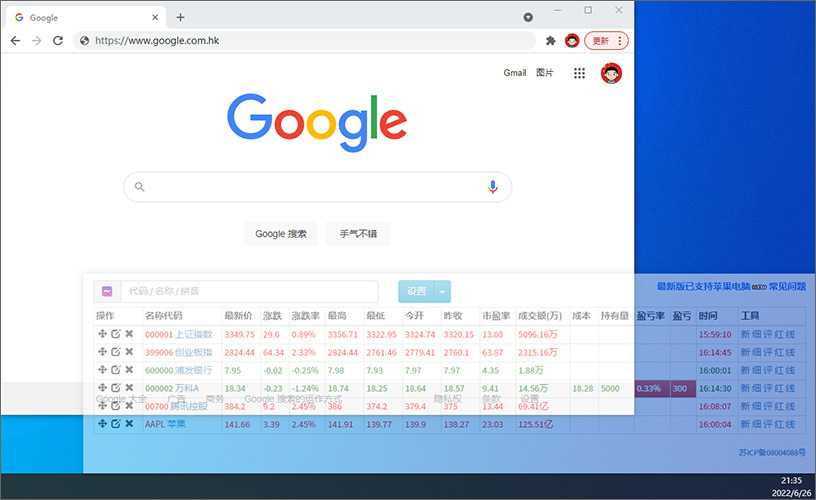Delete the 000001 上证指数 row
The width and height of the screenshot is (816, 500).
pyautogui.click(x=129, y=334)
